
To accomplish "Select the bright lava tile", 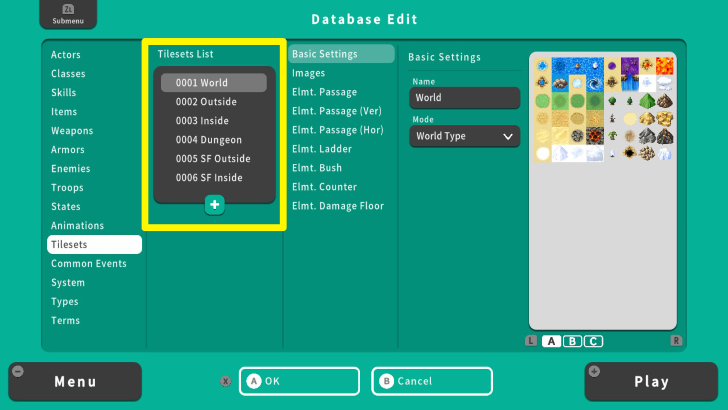I will (x=665, y=66).
